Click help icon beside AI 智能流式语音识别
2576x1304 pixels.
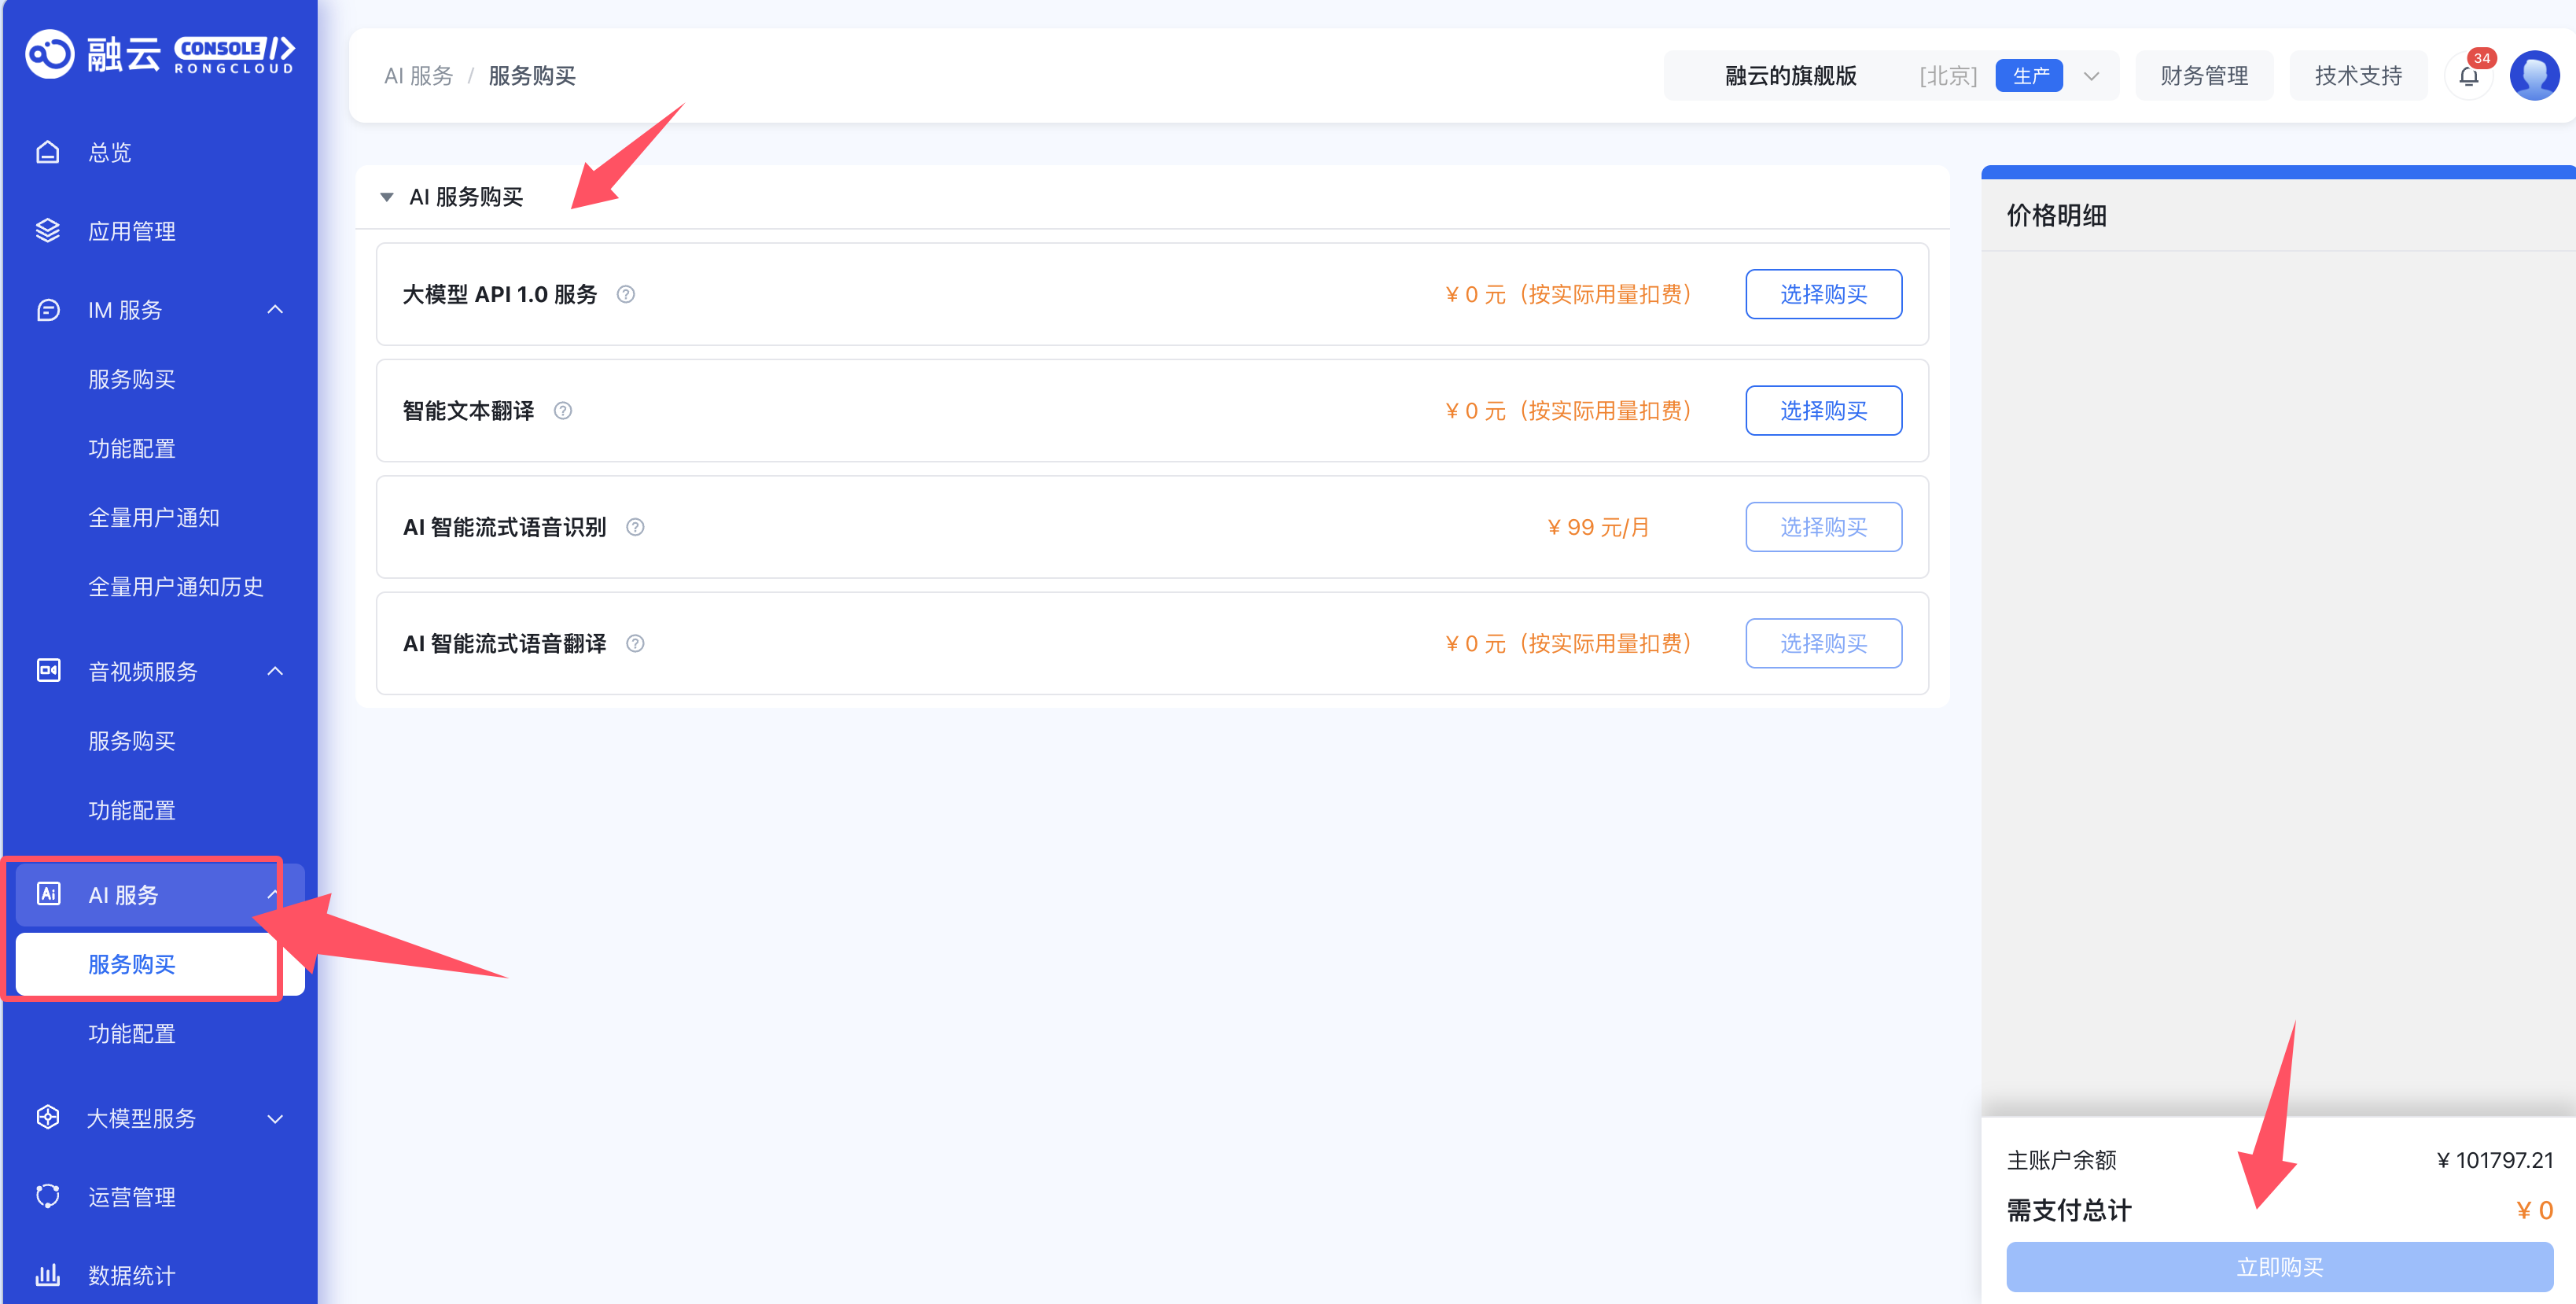(x=635, y=527)
